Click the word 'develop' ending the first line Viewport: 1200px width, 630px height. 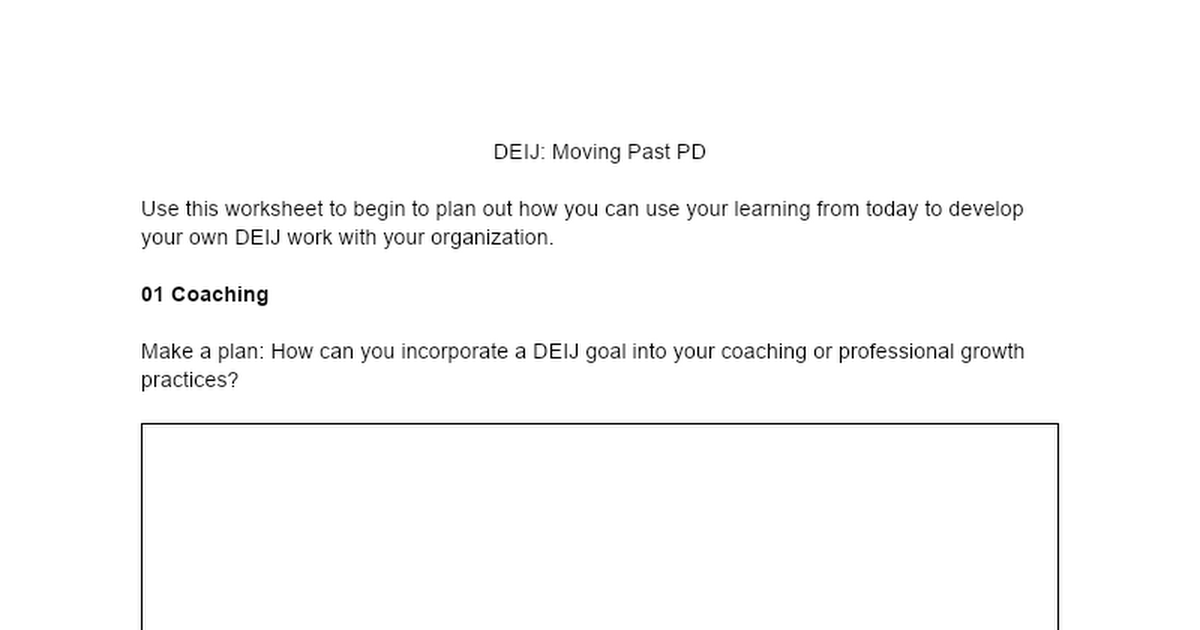pyautogui.click(x=986, y=209)
